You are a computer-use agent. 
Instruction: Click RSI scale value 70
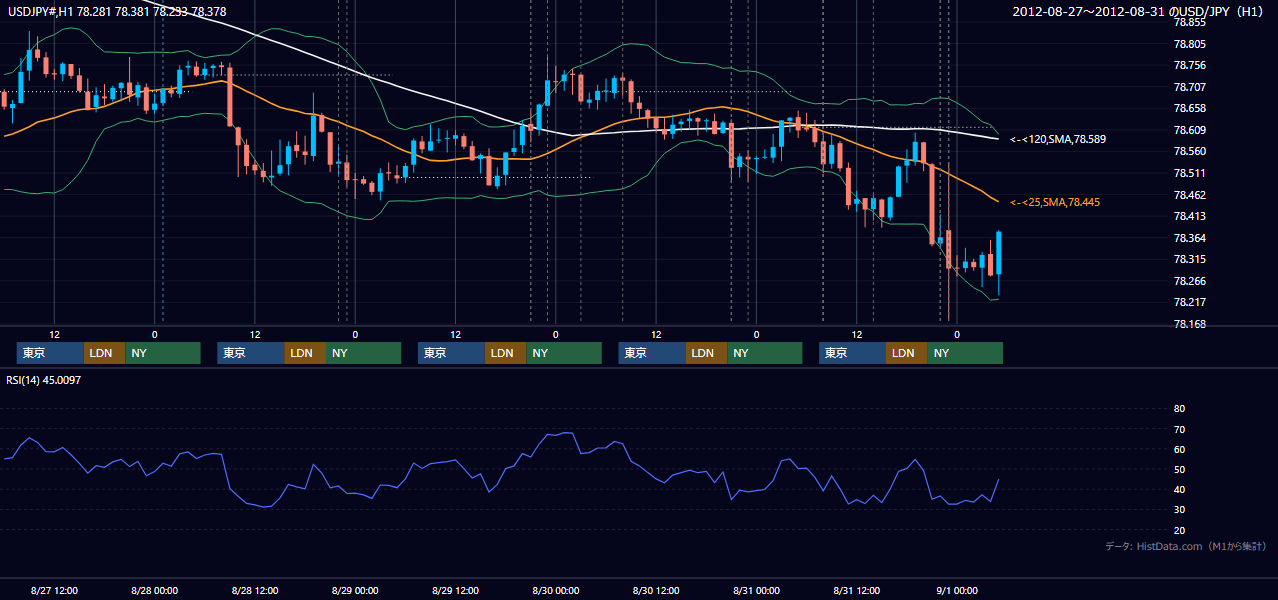[x=1179, y=429]
